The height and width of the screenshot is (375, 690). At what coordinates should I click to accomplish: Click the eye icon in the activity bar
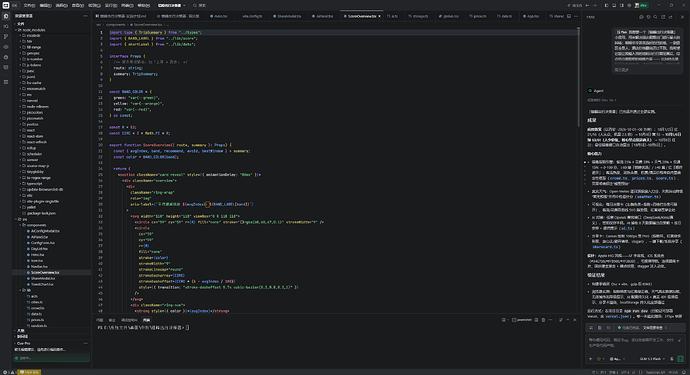[x=6, y=47]
